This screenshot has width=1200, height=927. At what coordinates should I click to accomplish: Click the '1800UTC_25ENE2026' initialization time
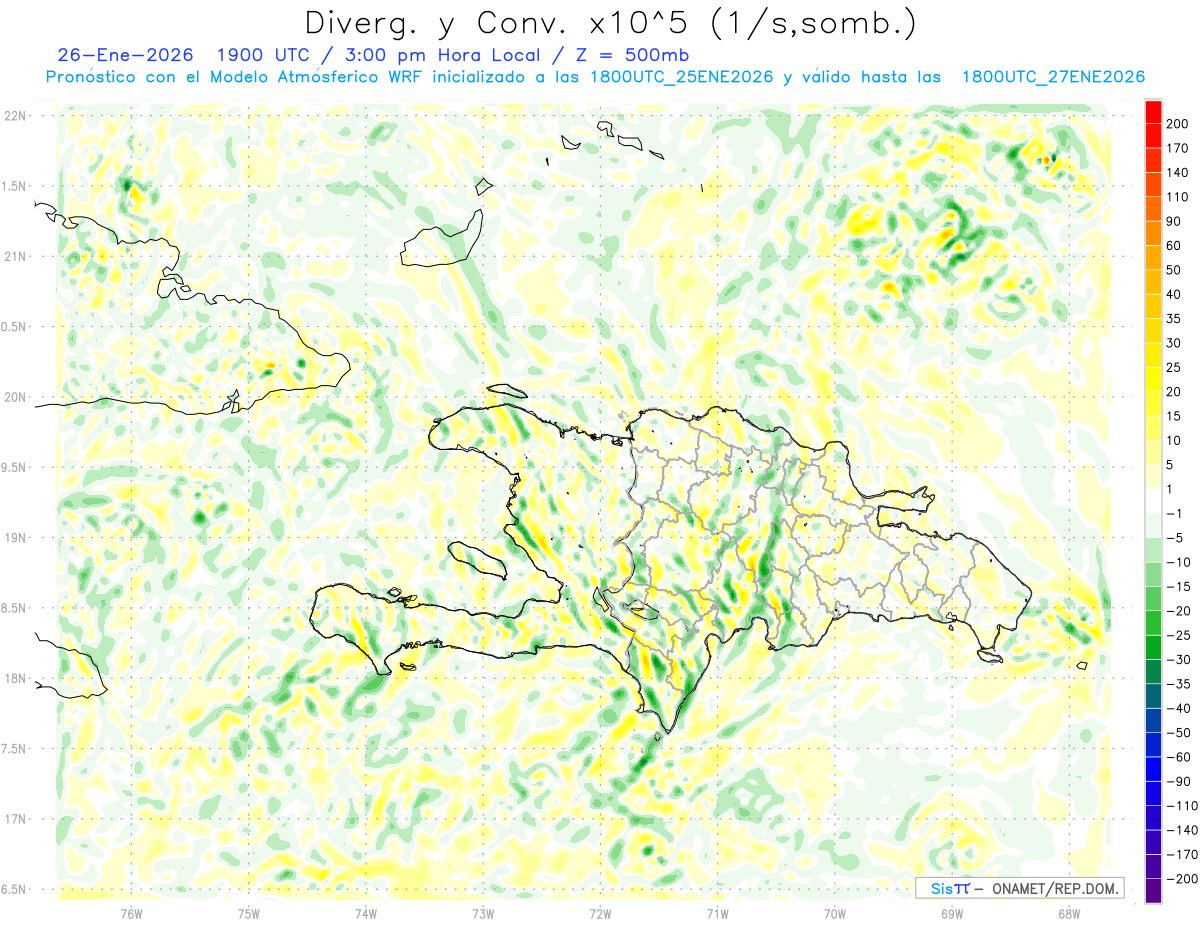pos(681,77)
